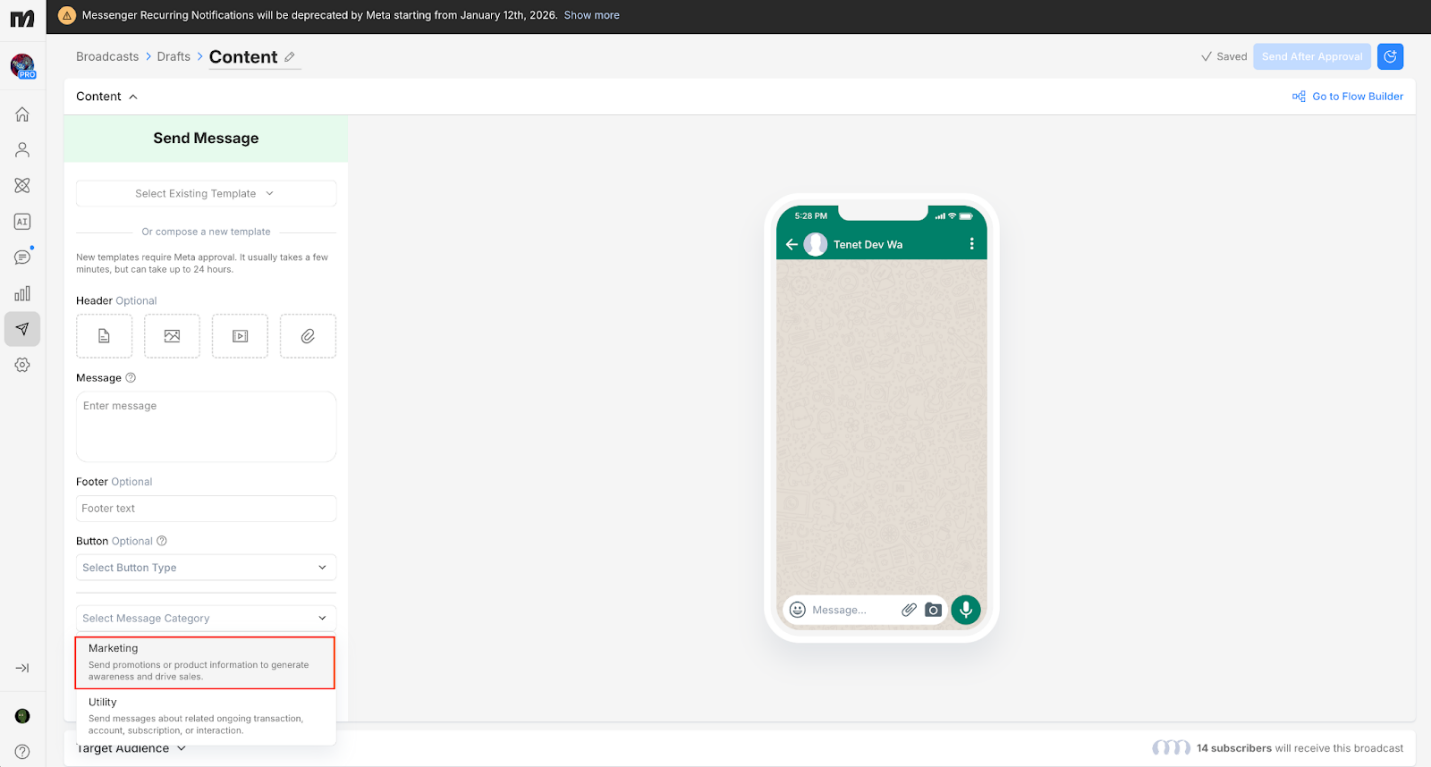The height and width of the screenshot is (767, 1431).
Task: Open the Home icon in sidebar
Action: coord(22,114)
